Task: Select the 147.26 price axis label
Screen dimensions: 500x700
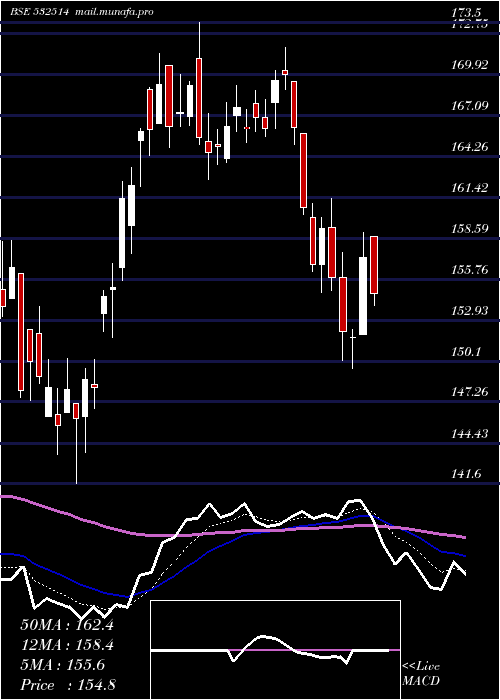Action: coord(469,392)
